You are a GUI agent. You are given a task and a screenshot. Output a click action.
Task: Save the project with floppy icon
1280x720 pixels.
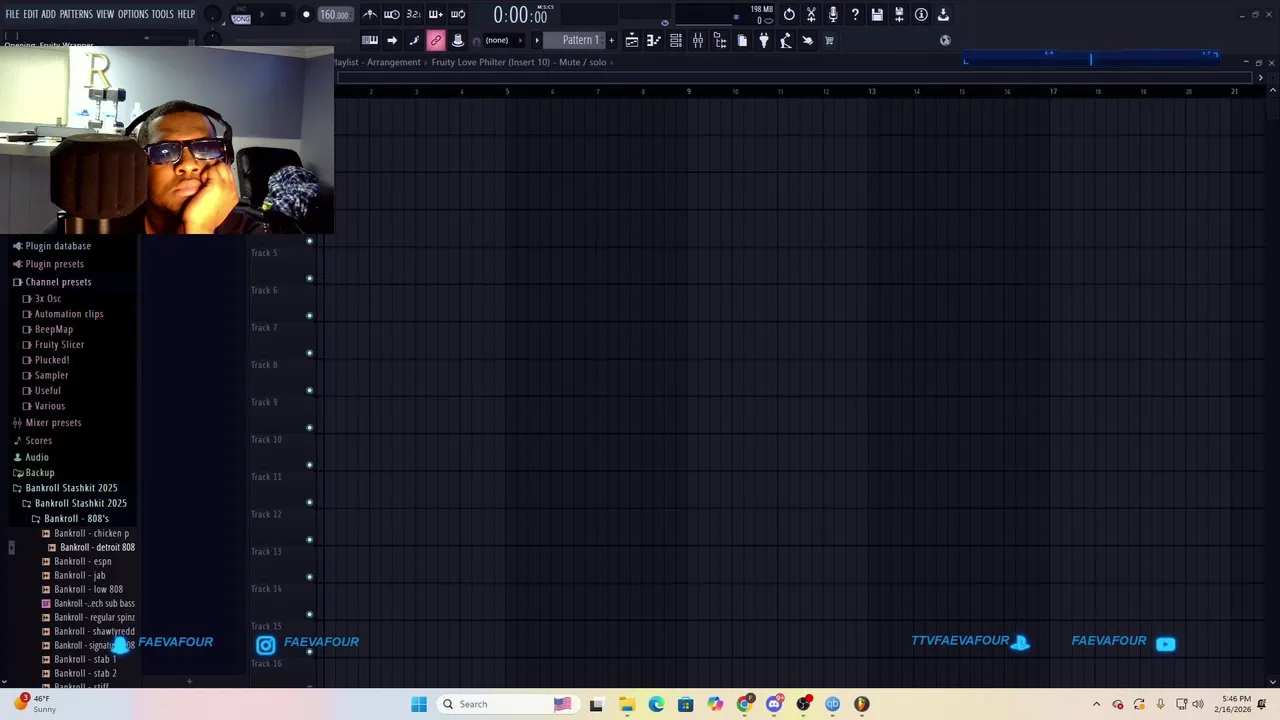(x=877, y=14)
